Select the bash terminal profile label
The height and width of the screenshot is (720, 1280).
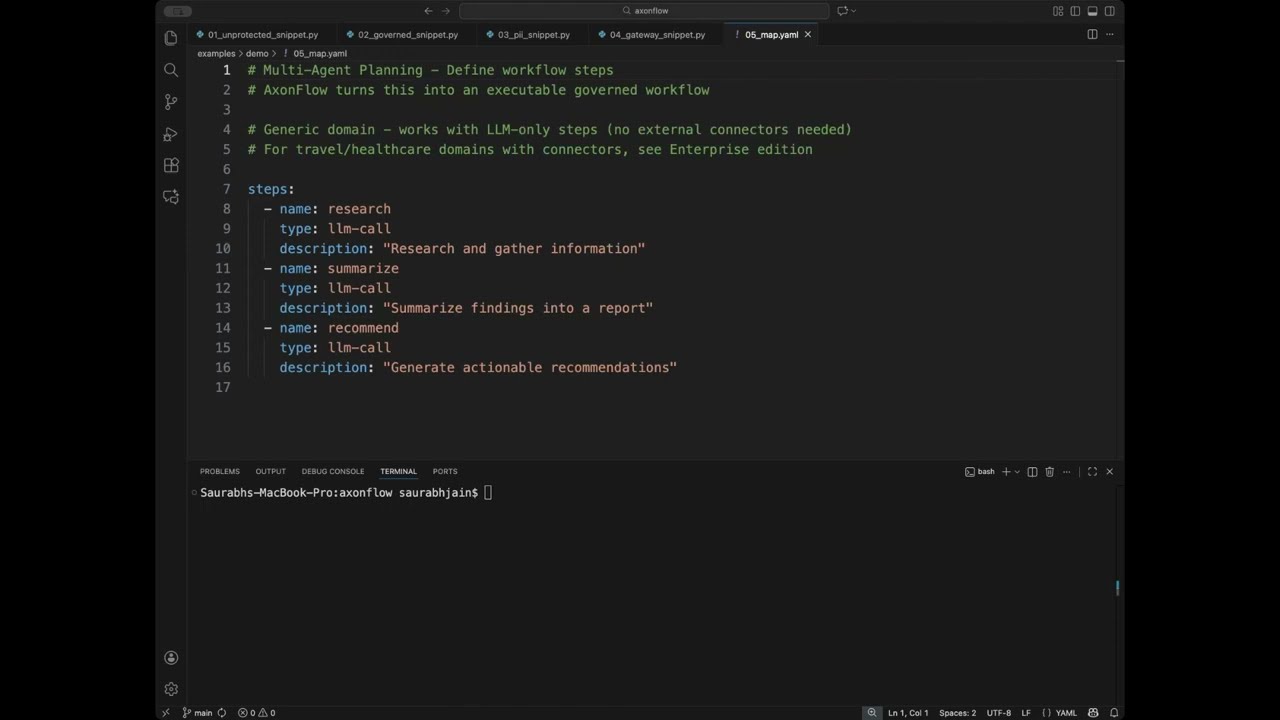pyautogui.click(x=980, y=471)
